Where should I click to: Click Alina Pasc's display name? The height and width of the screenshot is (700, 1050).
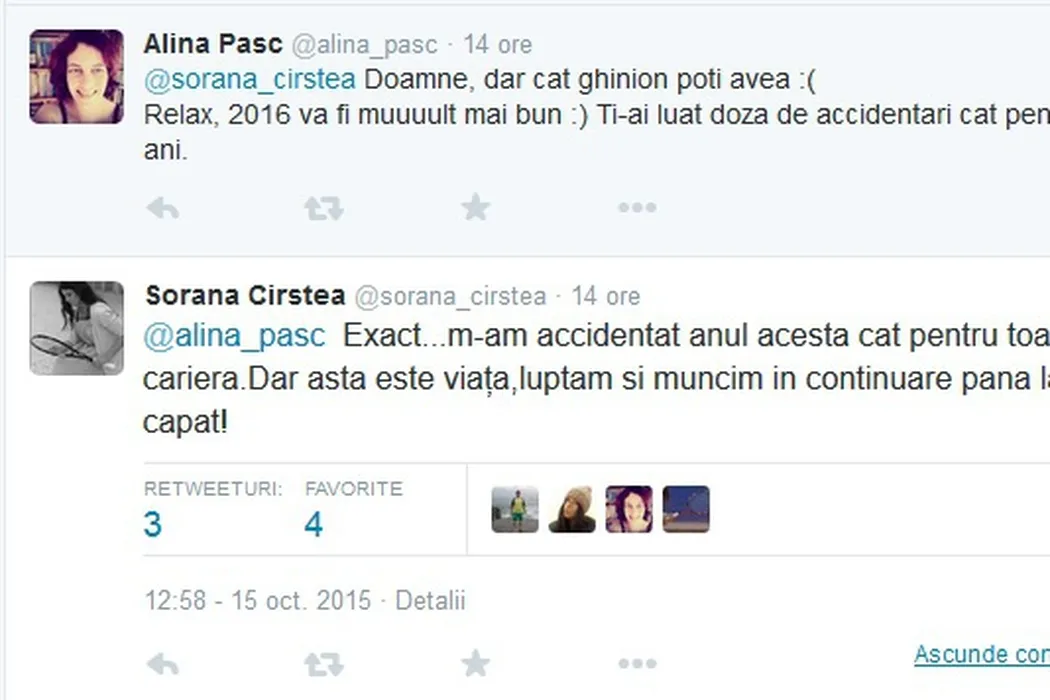(213, 44)
